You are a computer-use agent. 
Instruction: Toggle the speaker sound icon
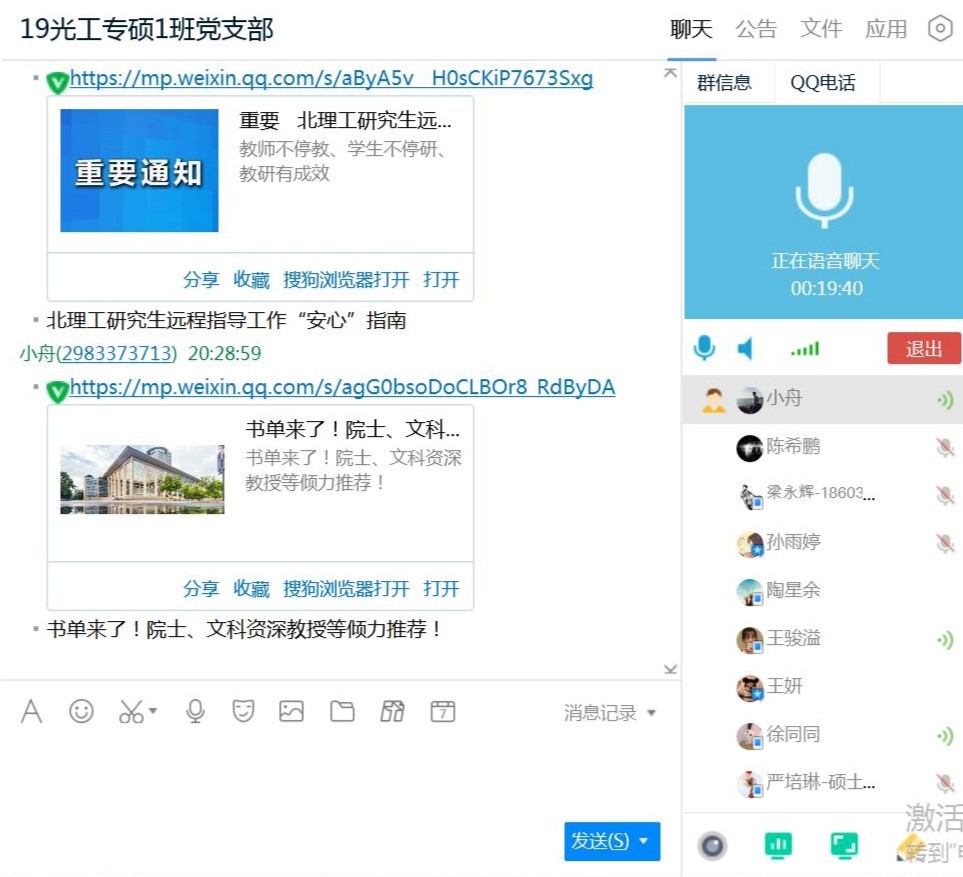746,348
